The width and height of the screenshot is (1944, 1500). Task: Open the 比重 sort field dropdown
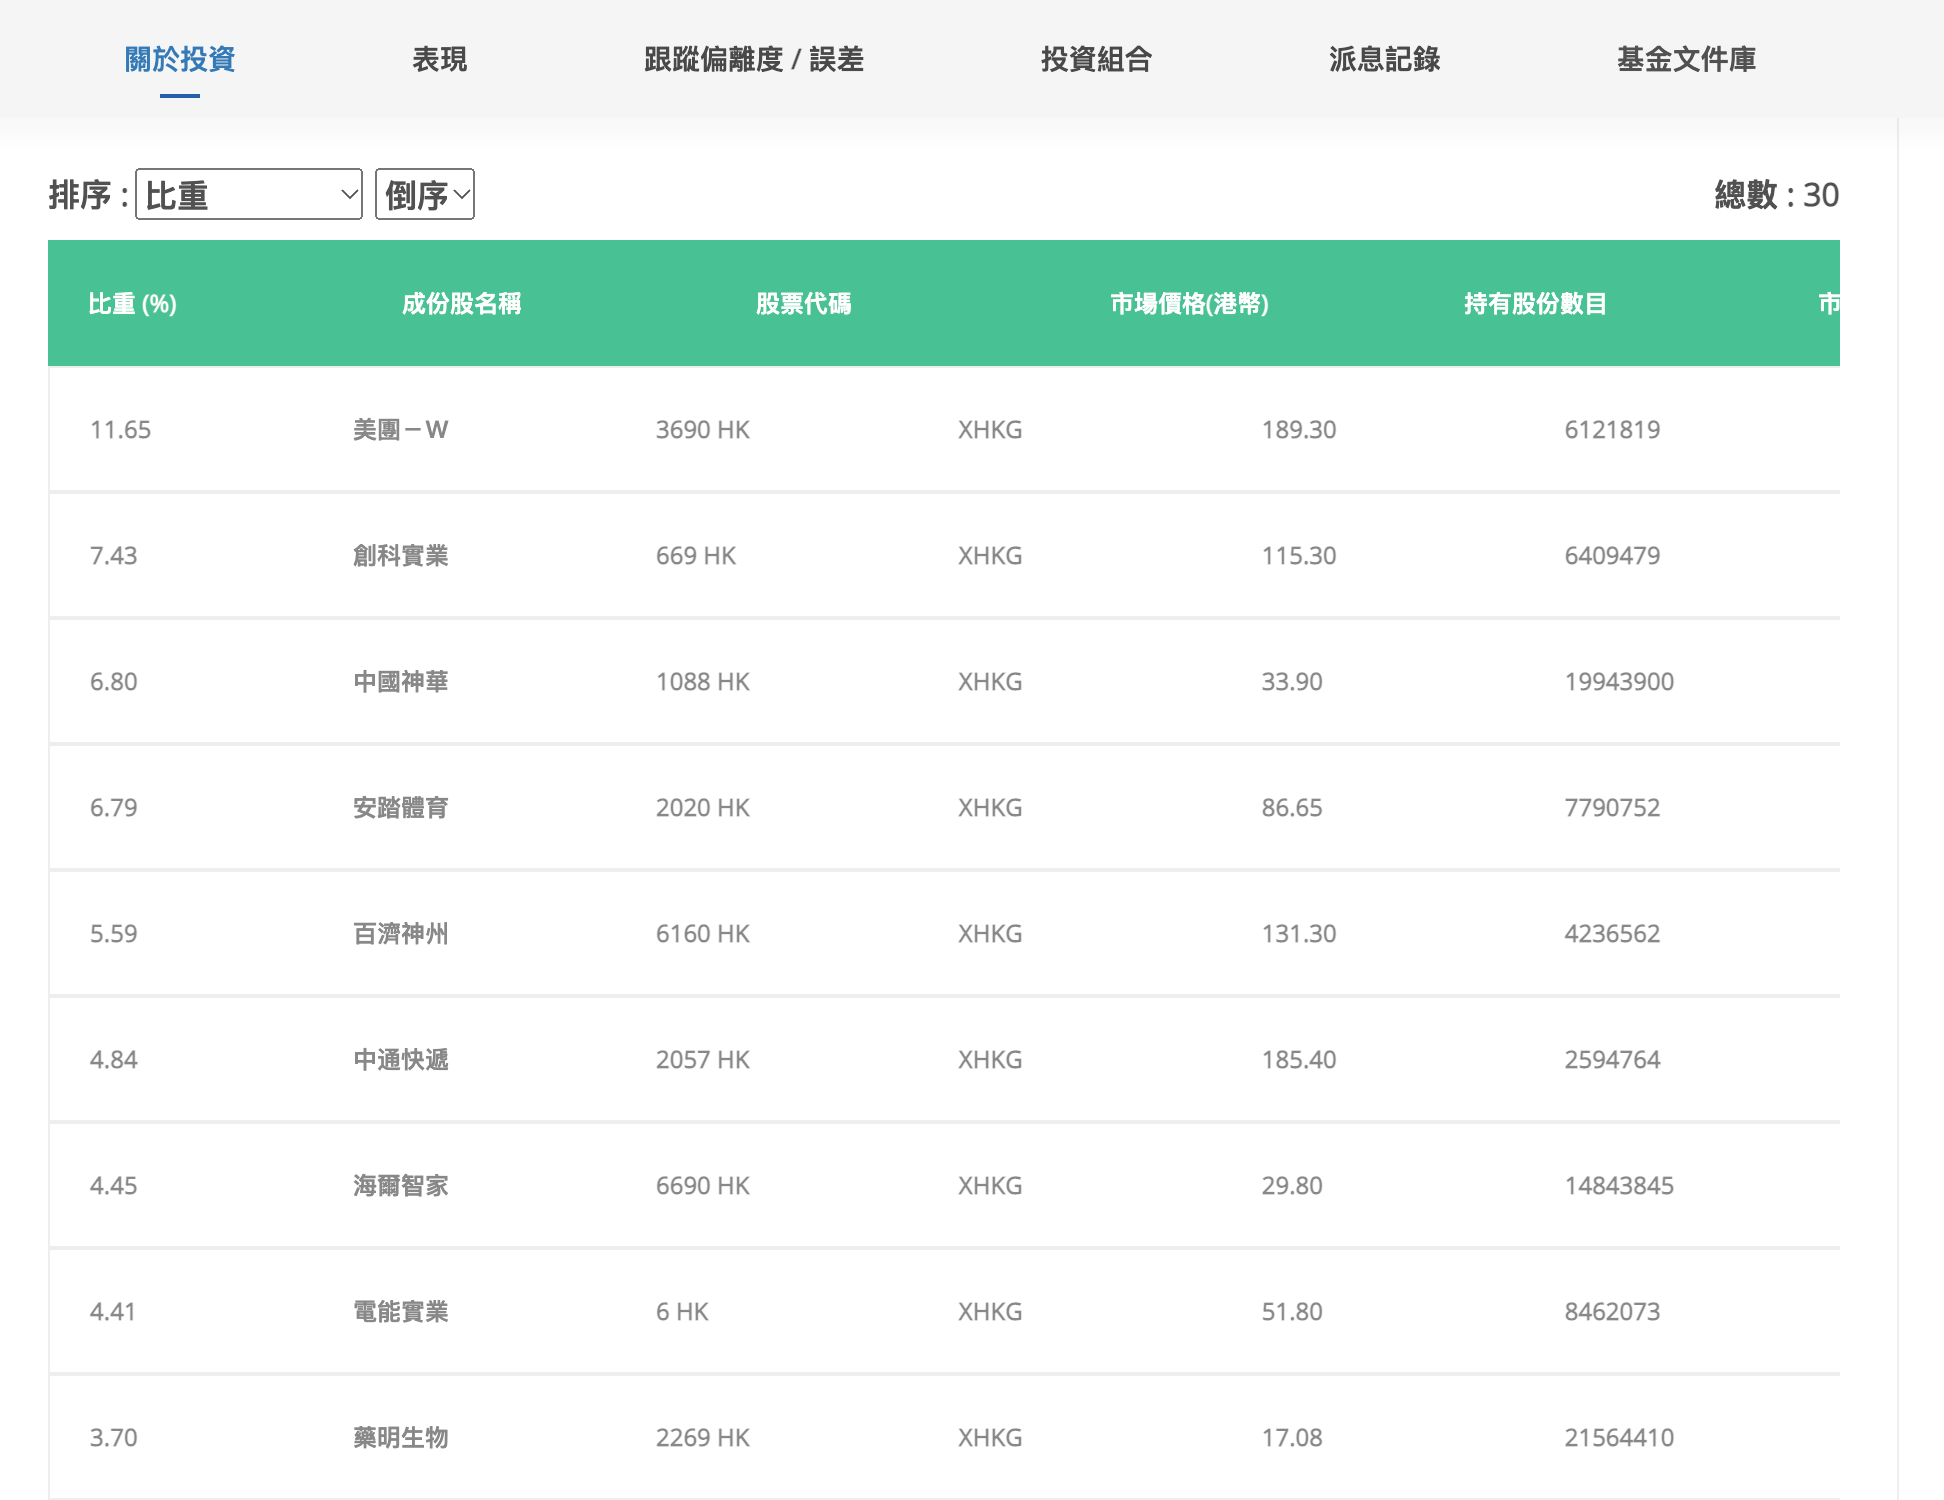[249, 194]
